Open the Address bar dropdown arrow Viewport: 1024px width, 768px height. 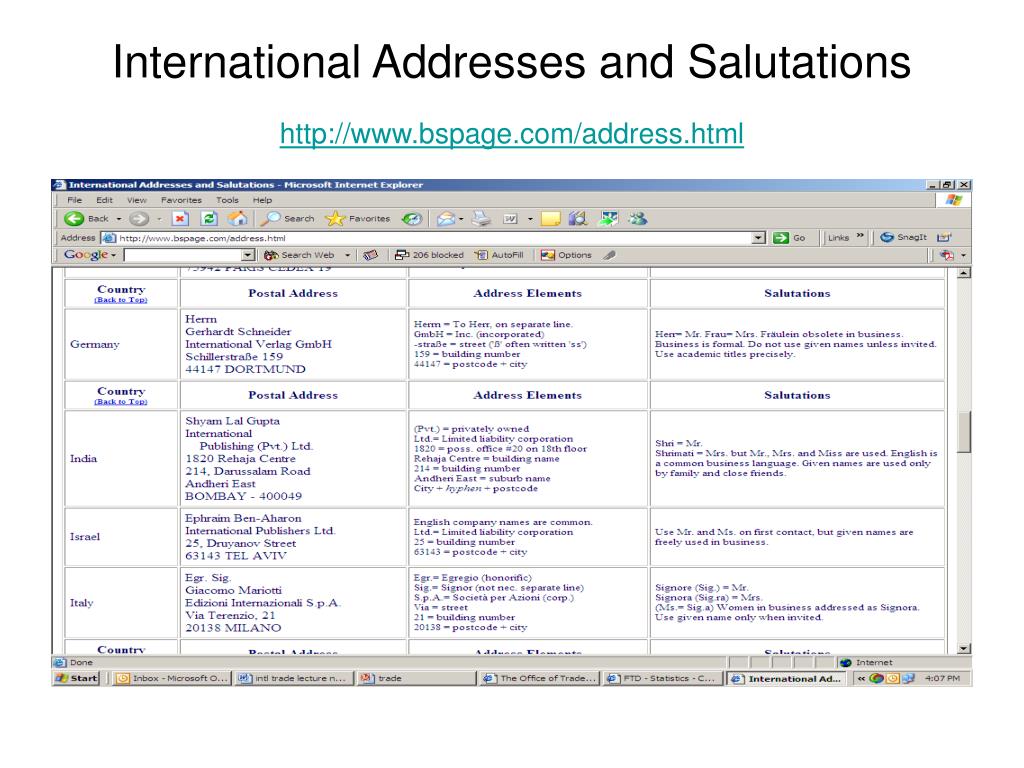pos(758,238)
